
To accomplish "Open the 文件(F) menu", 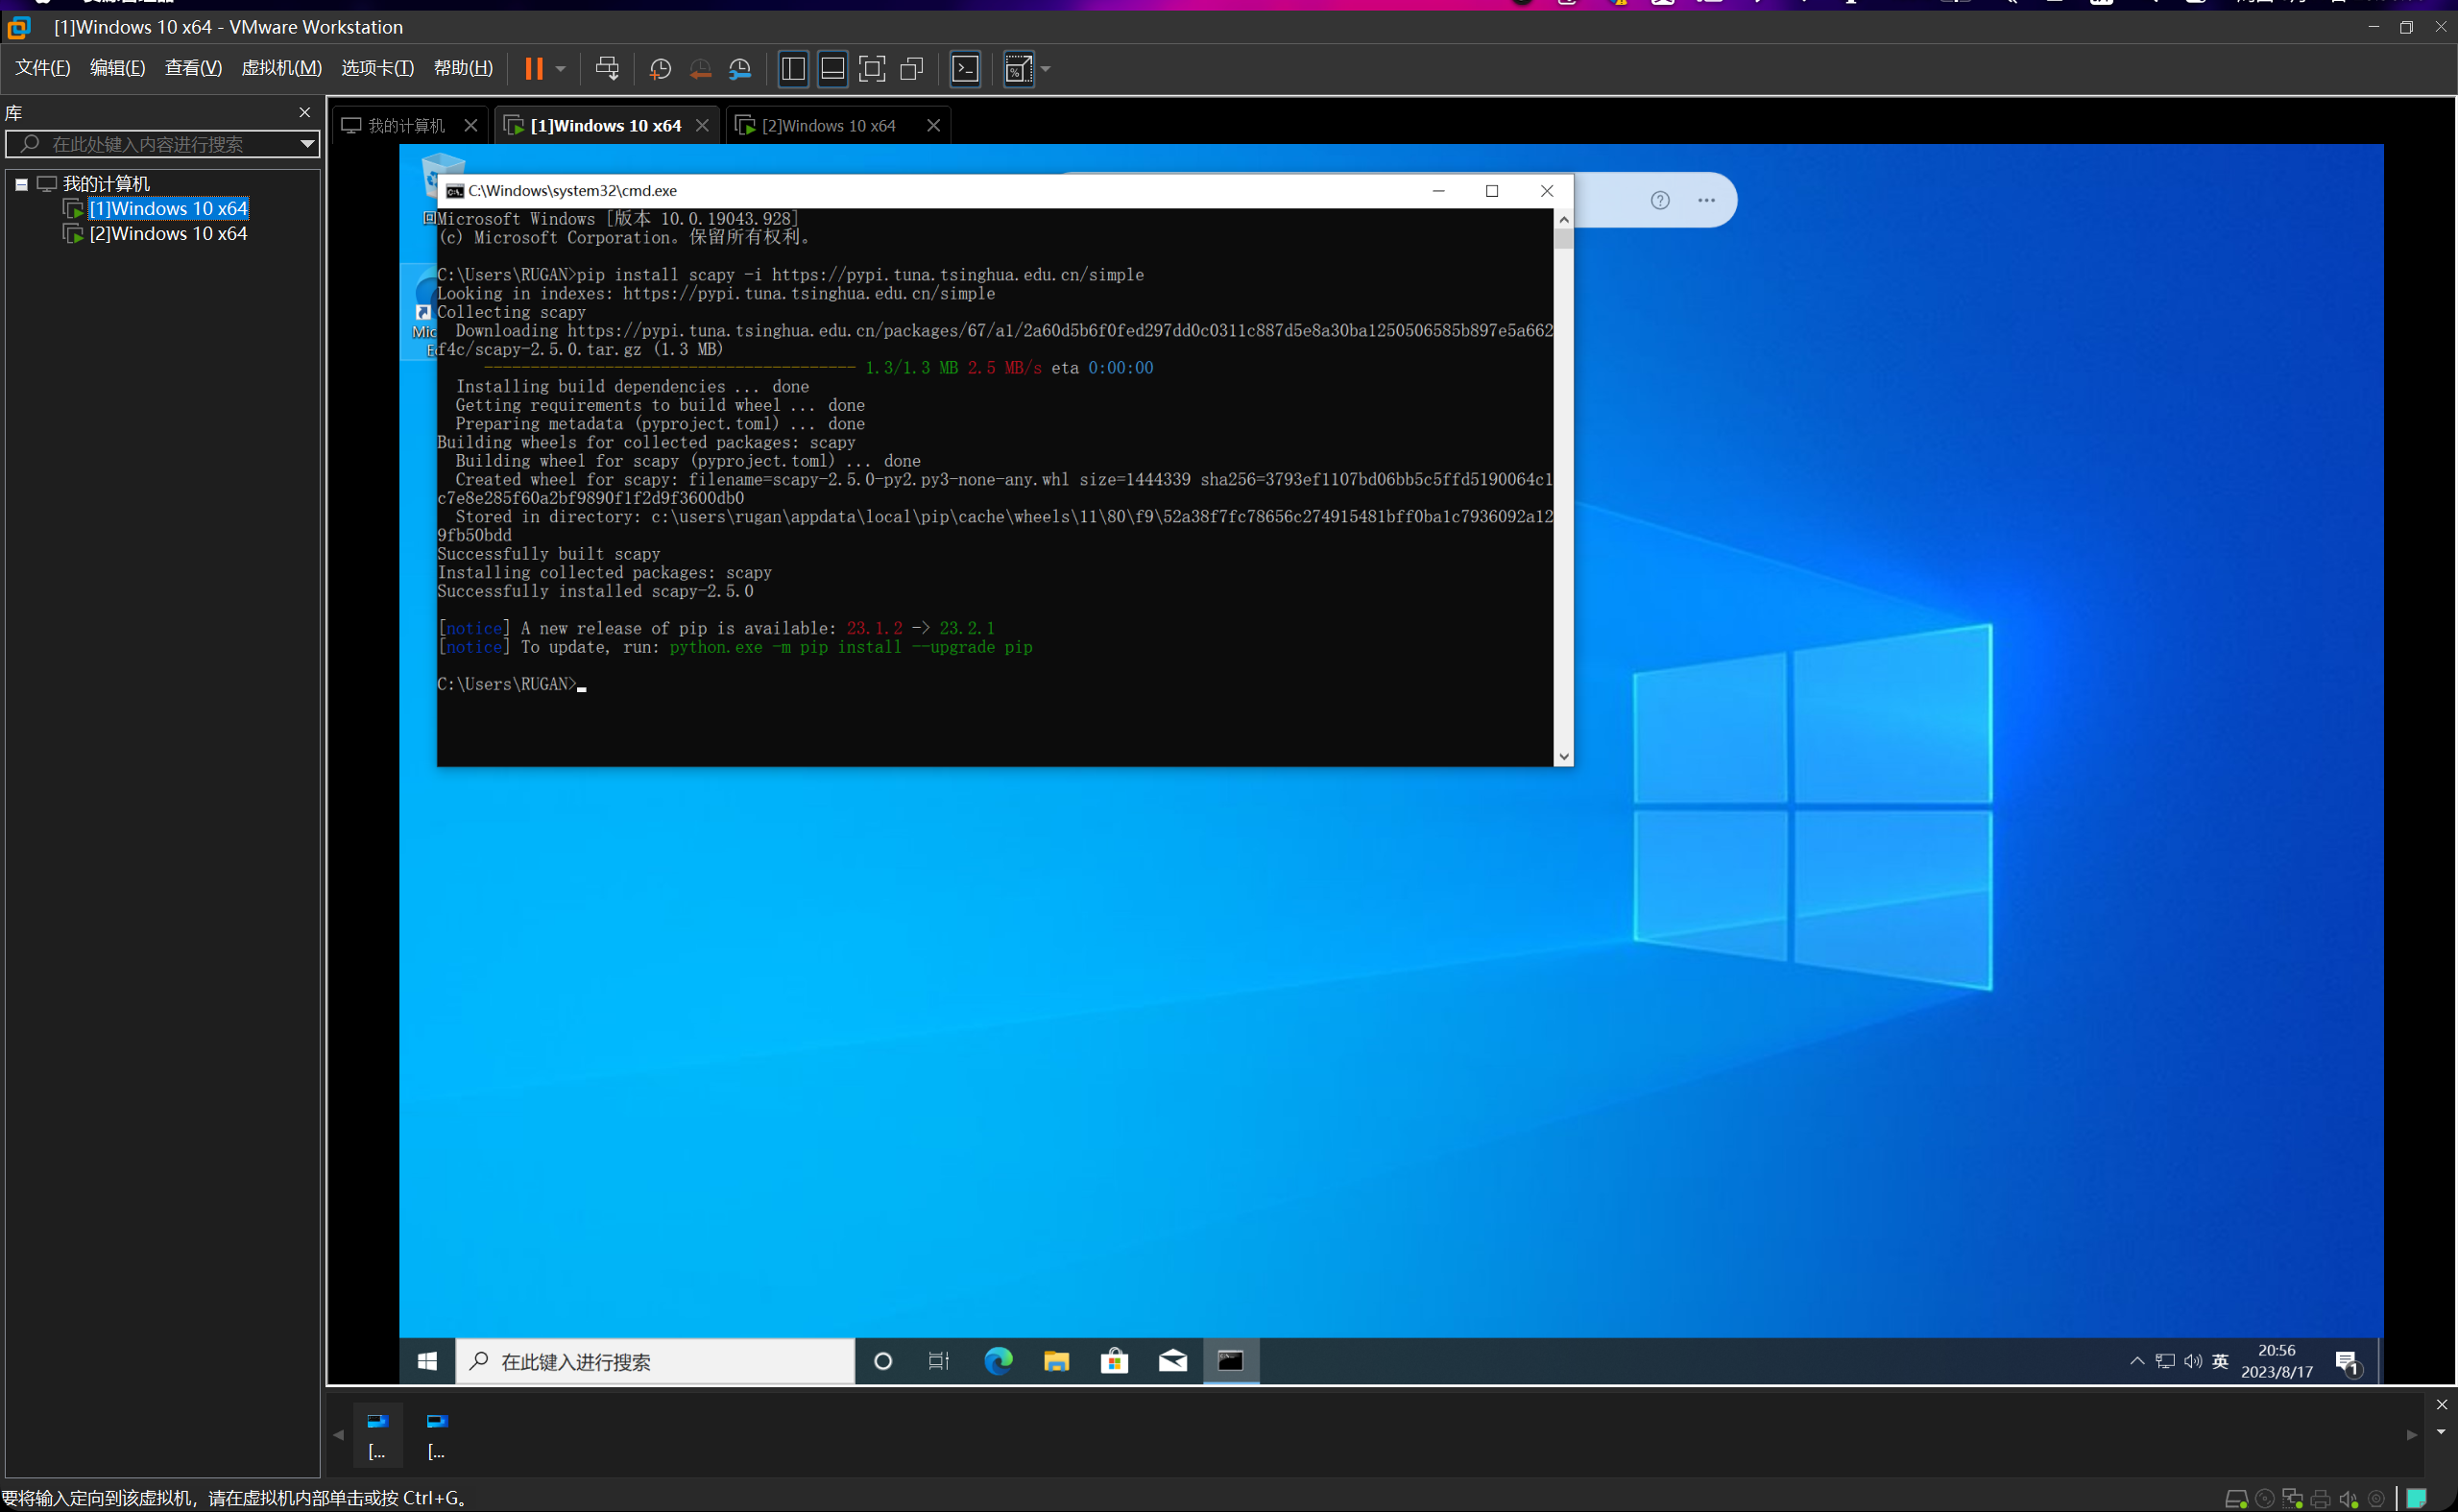I will pyautogui.click(x=42, y=67).
